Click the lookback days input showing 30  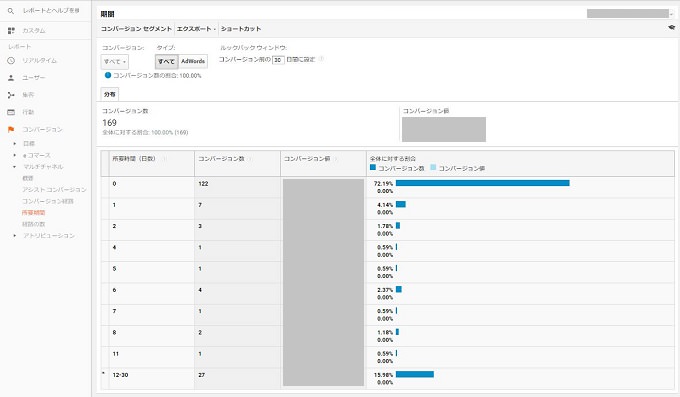click(278, 60)
